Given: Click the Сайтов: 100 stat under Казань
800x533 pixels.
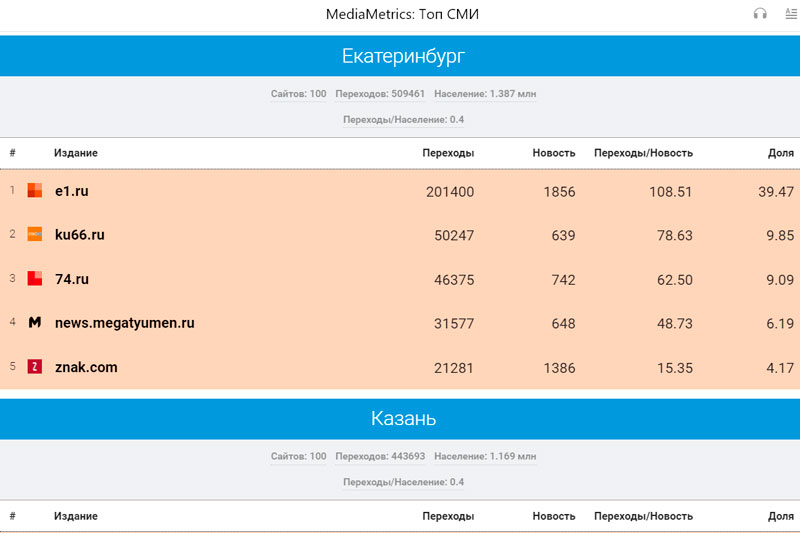Looking at the screenshot, I should pyautogui.click(x=298, y=456).
